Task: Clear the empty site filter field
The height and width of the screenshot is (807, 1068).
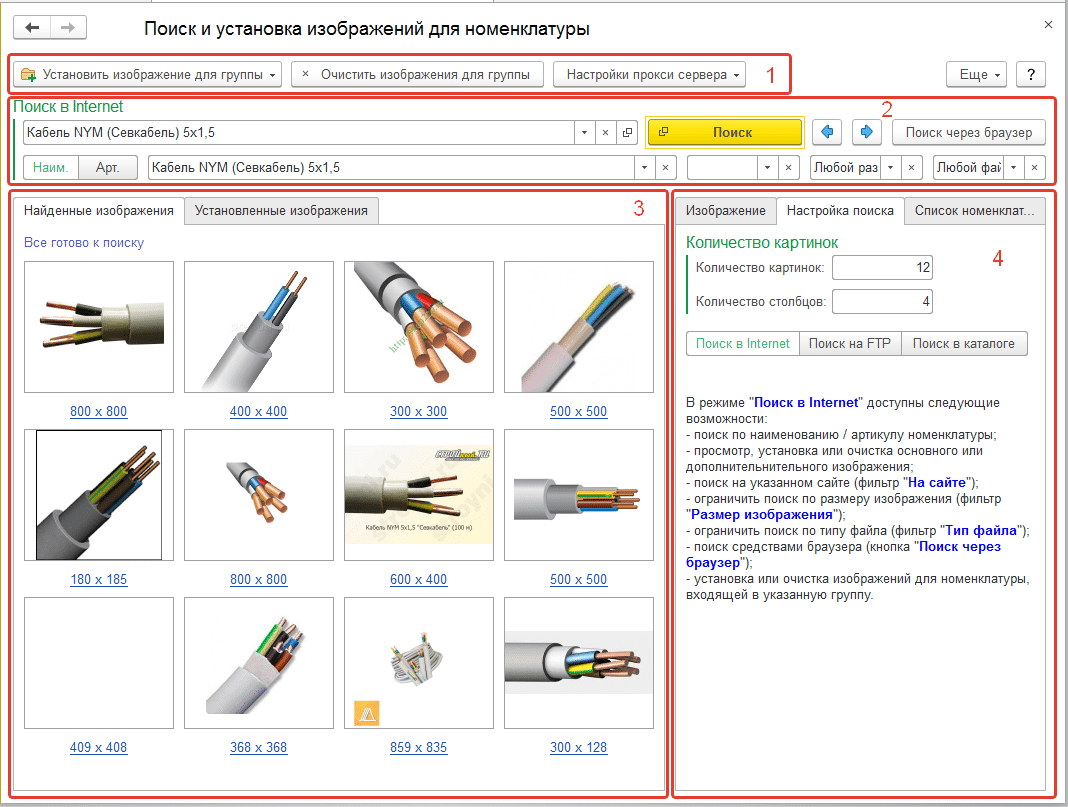Action: [x=788, y=168]
